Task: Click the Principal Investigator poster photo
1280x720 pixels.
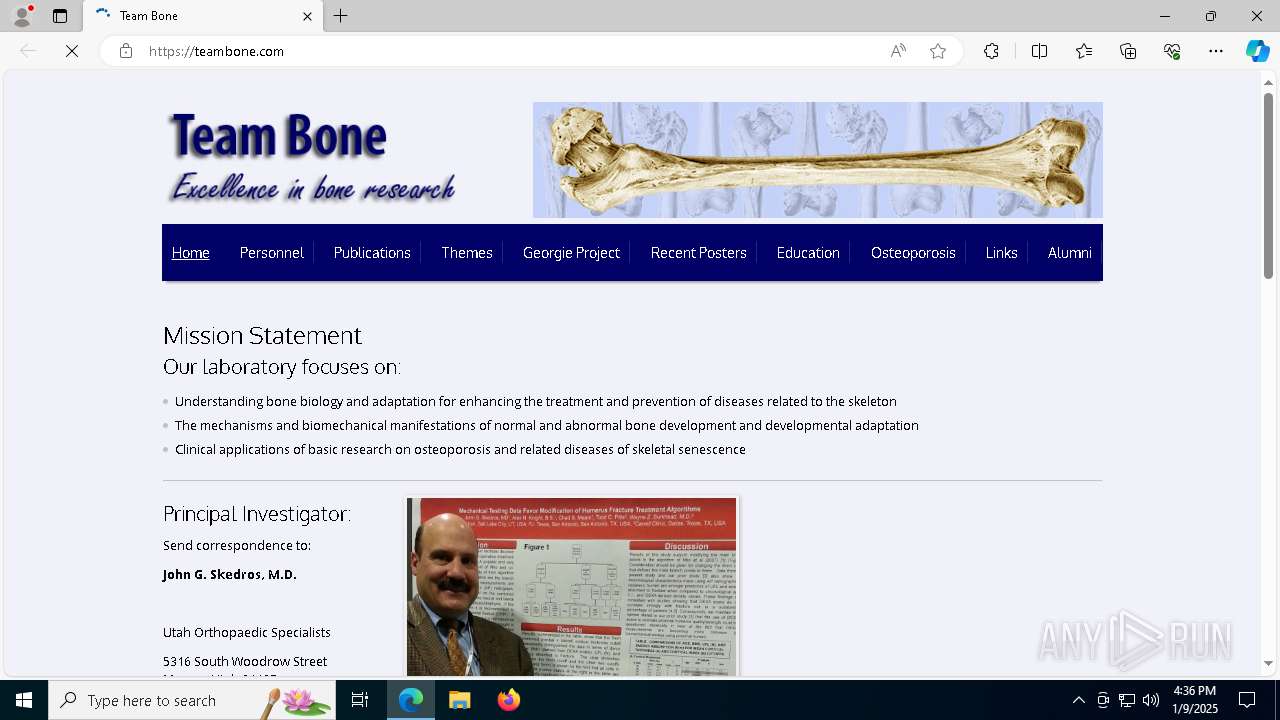Action: pos(571,587)
